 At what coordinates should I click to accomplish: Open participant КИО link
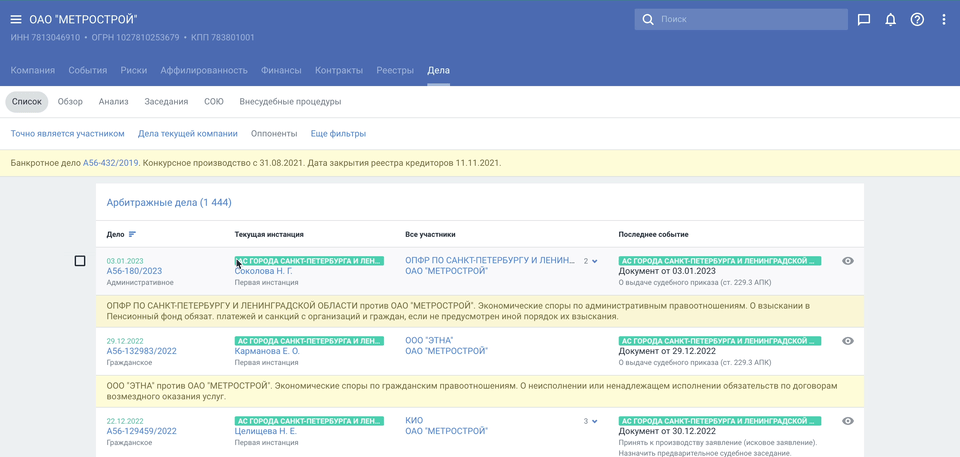(414, 420)
